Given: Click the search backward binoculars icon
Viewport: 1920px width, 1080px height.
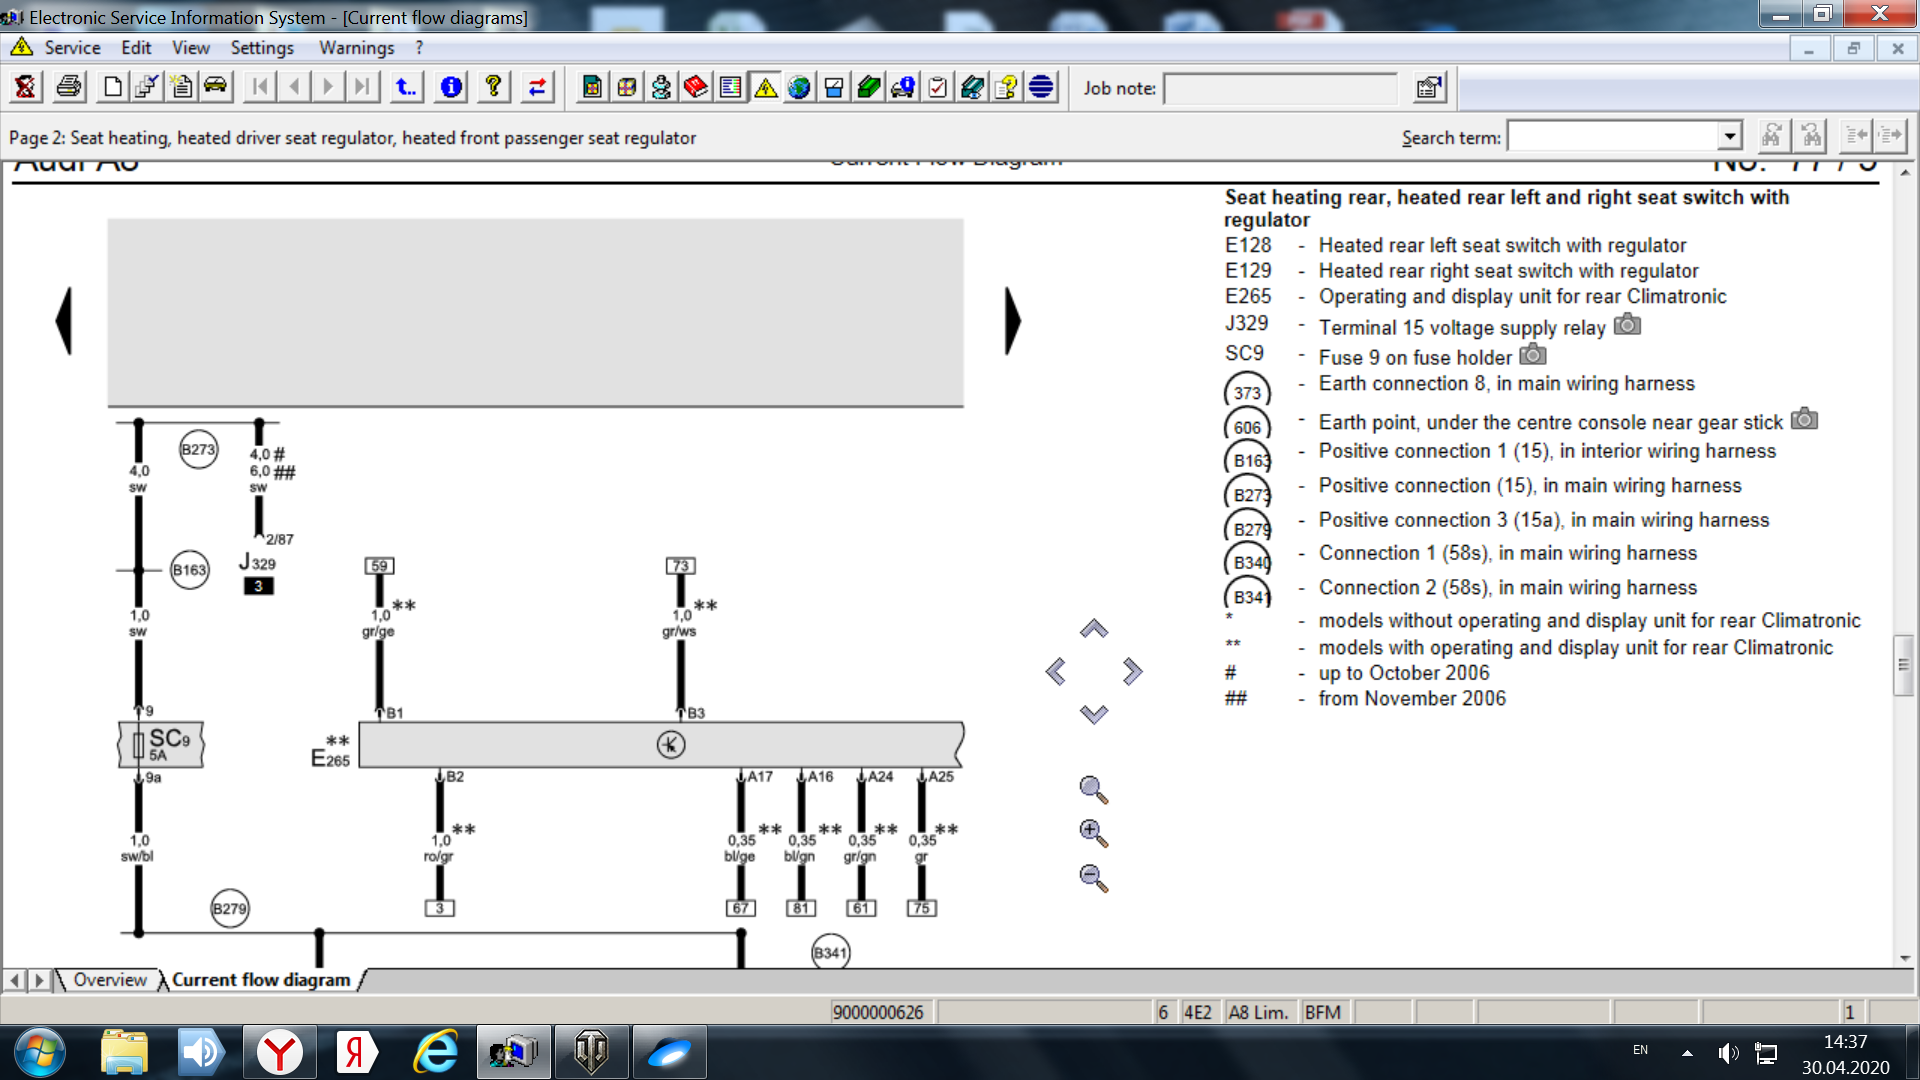Looking at the screenshot, I should coord(1811,136).
